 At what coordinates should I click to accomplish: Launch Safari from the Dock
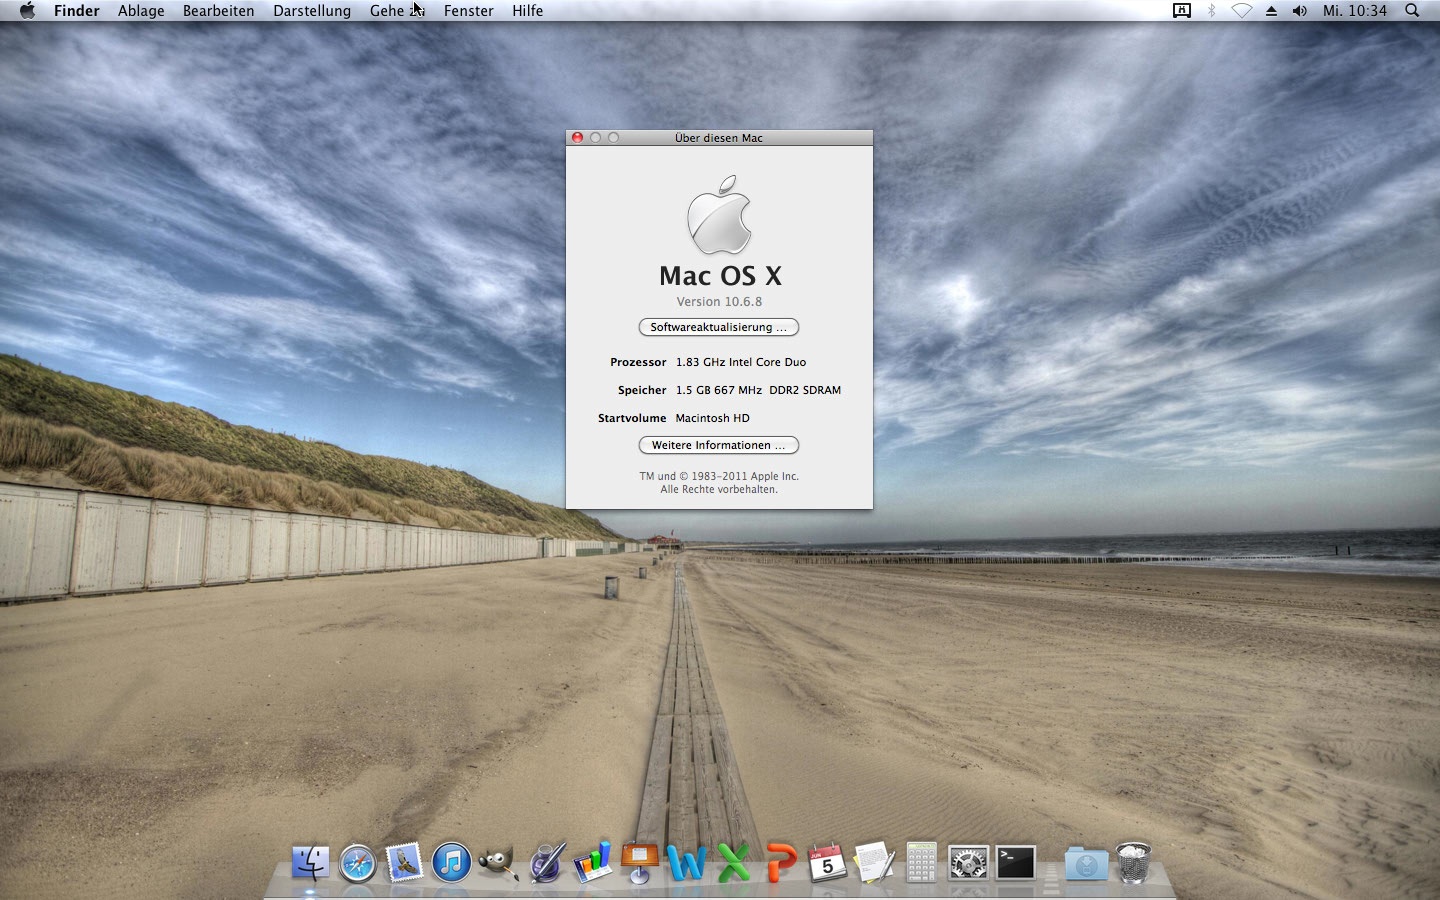click(x=358, y=863)
